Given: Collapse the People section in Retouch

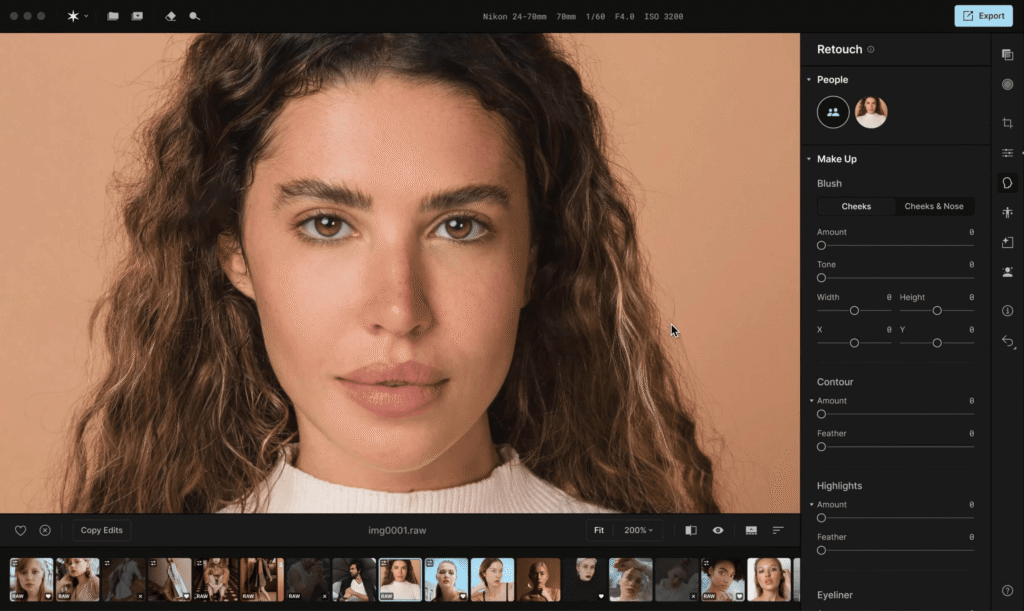Looking at the screenshot, I should pyautogui.click(x=808, y=79).
